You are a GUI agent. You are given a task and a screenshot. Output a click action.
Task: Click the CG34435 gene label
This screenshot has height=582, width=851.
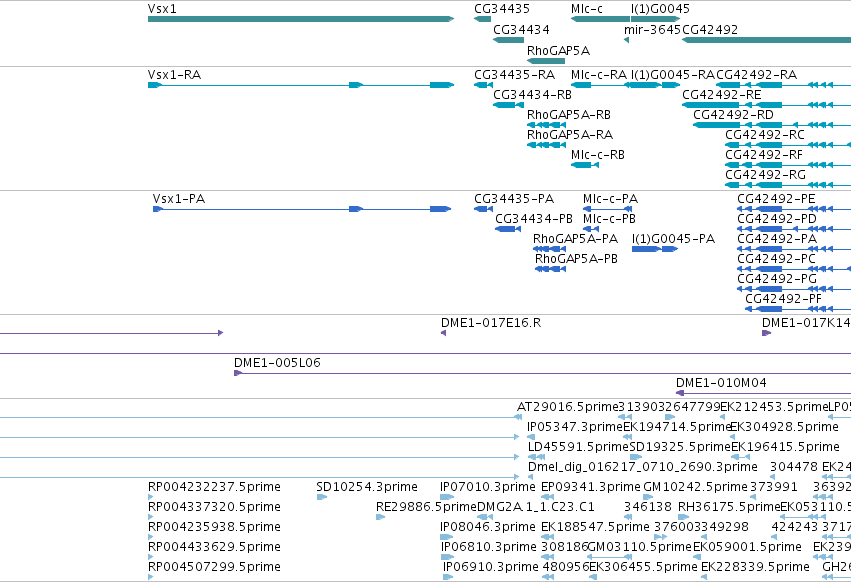(501, 9)
